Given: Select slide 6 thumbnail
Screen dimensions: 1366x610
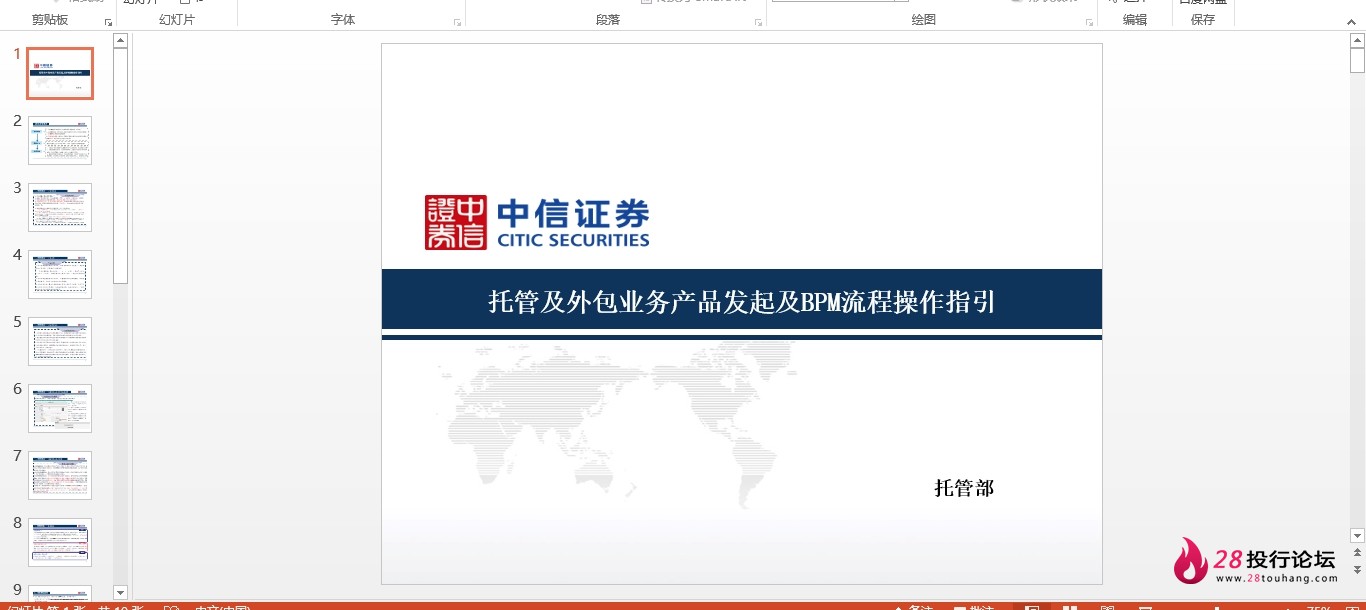Looking at the screenshot, I should coord(60,408).
